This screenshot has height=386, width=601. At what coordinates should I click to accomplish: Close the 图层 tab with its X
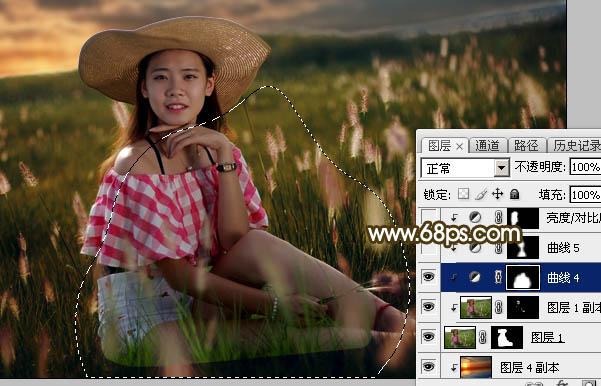click(x=459, y=146)
